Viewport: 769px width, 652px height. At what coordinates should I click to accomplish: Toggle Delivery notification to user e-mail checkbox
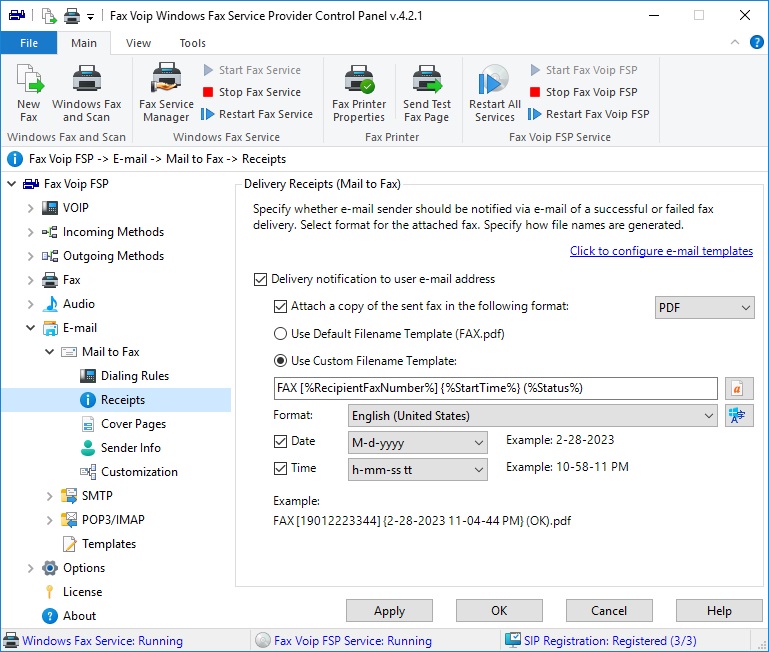(x=260, y=280)
